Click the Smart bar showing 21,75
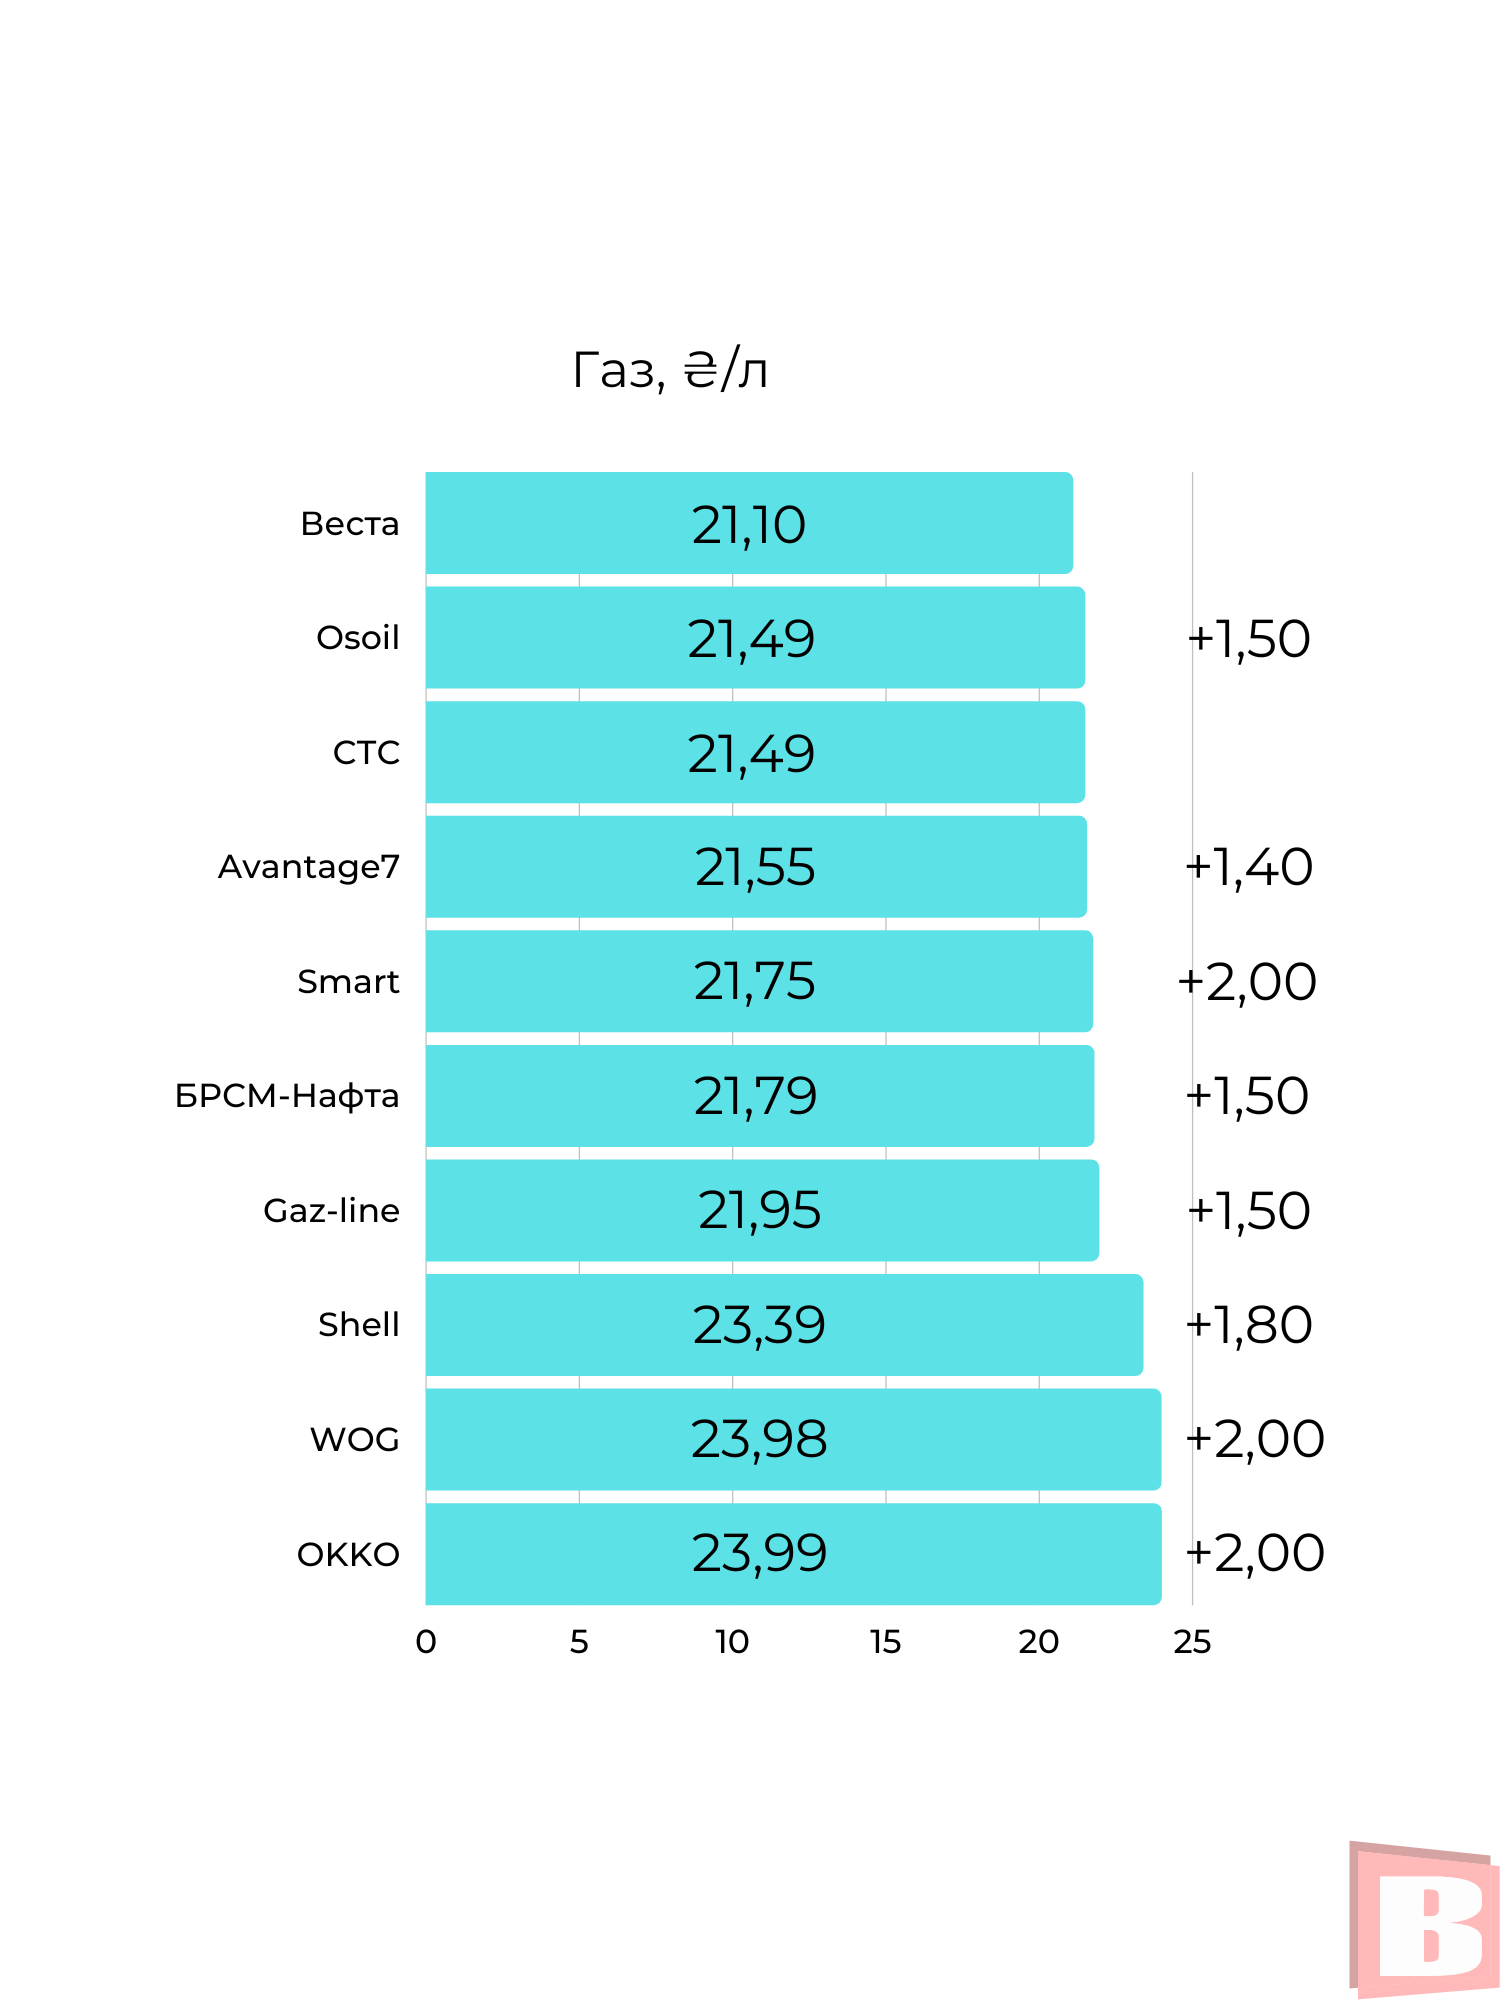 point(758,981)
